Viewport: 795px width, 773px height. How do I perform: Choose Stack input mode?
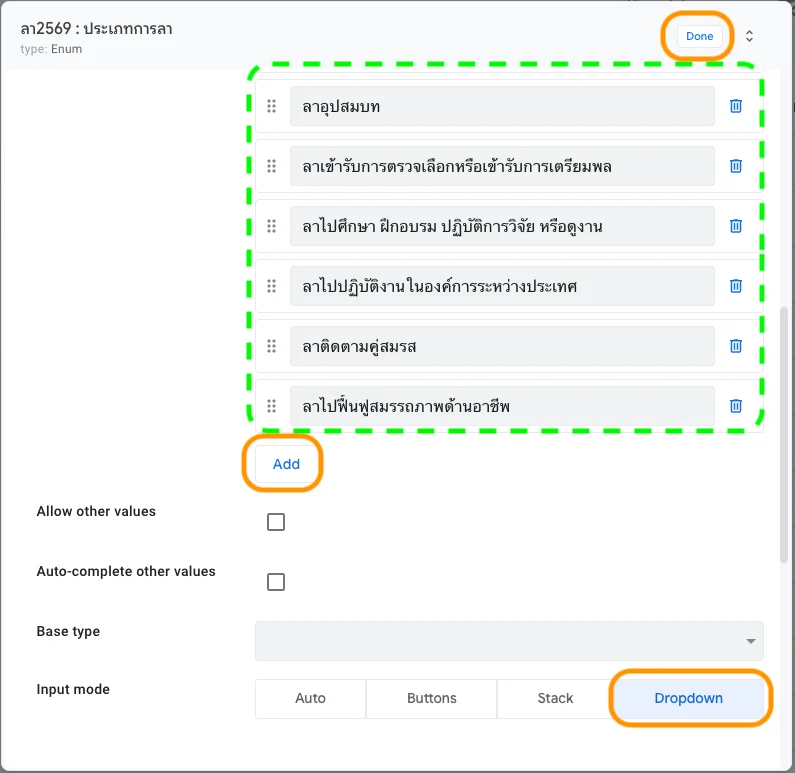point(555,698)
